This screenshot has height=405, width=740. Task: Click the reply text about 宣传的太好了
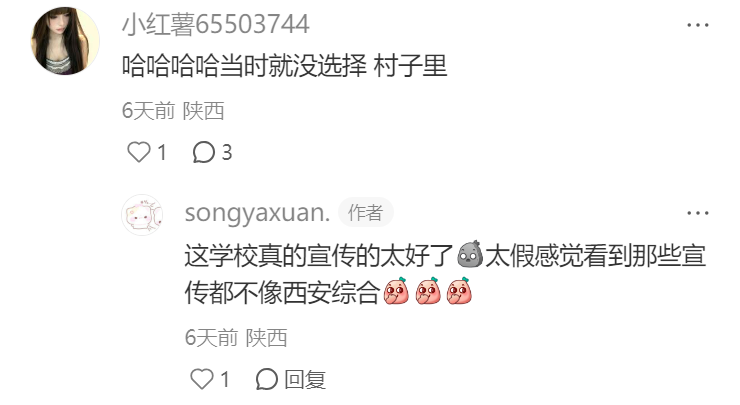pos(445,274)
